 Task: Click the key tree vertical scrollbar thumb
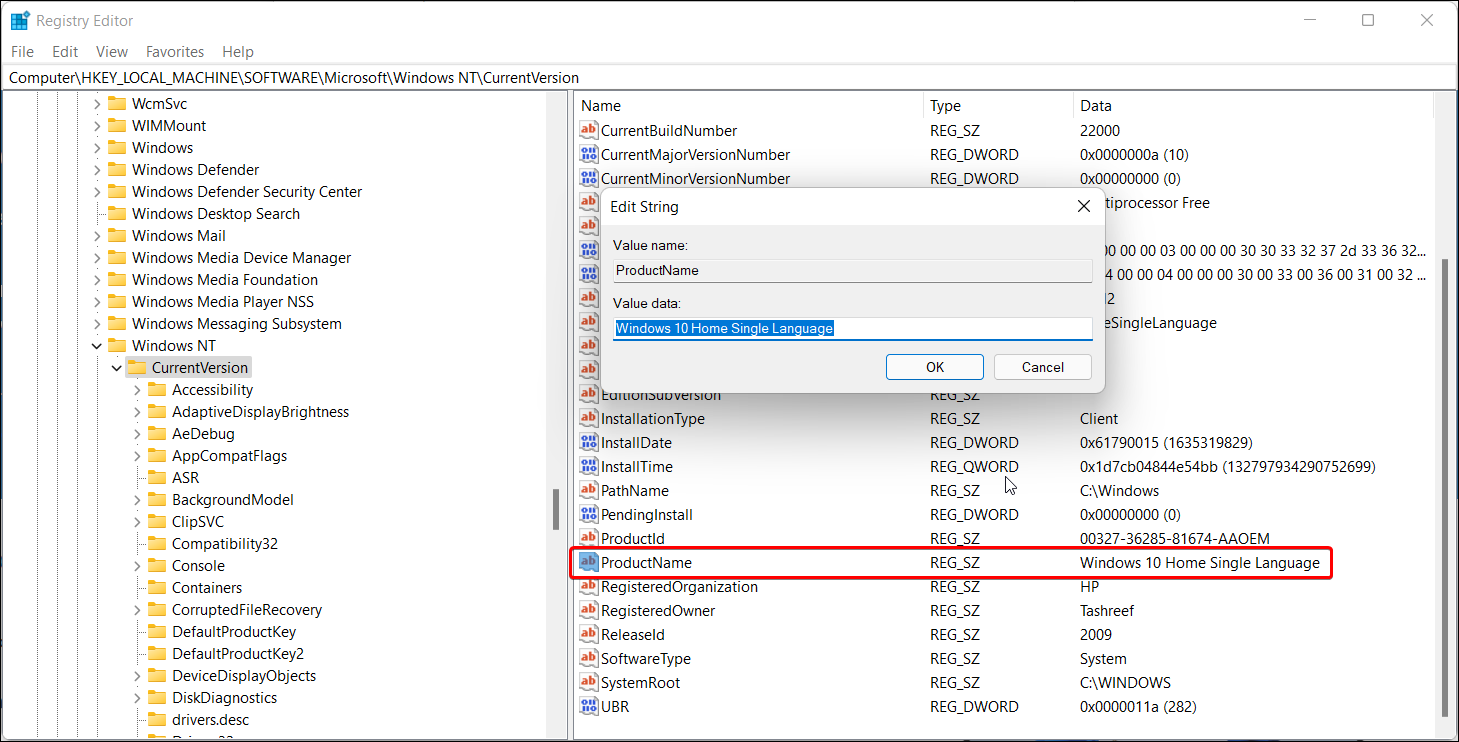point(556,509)
